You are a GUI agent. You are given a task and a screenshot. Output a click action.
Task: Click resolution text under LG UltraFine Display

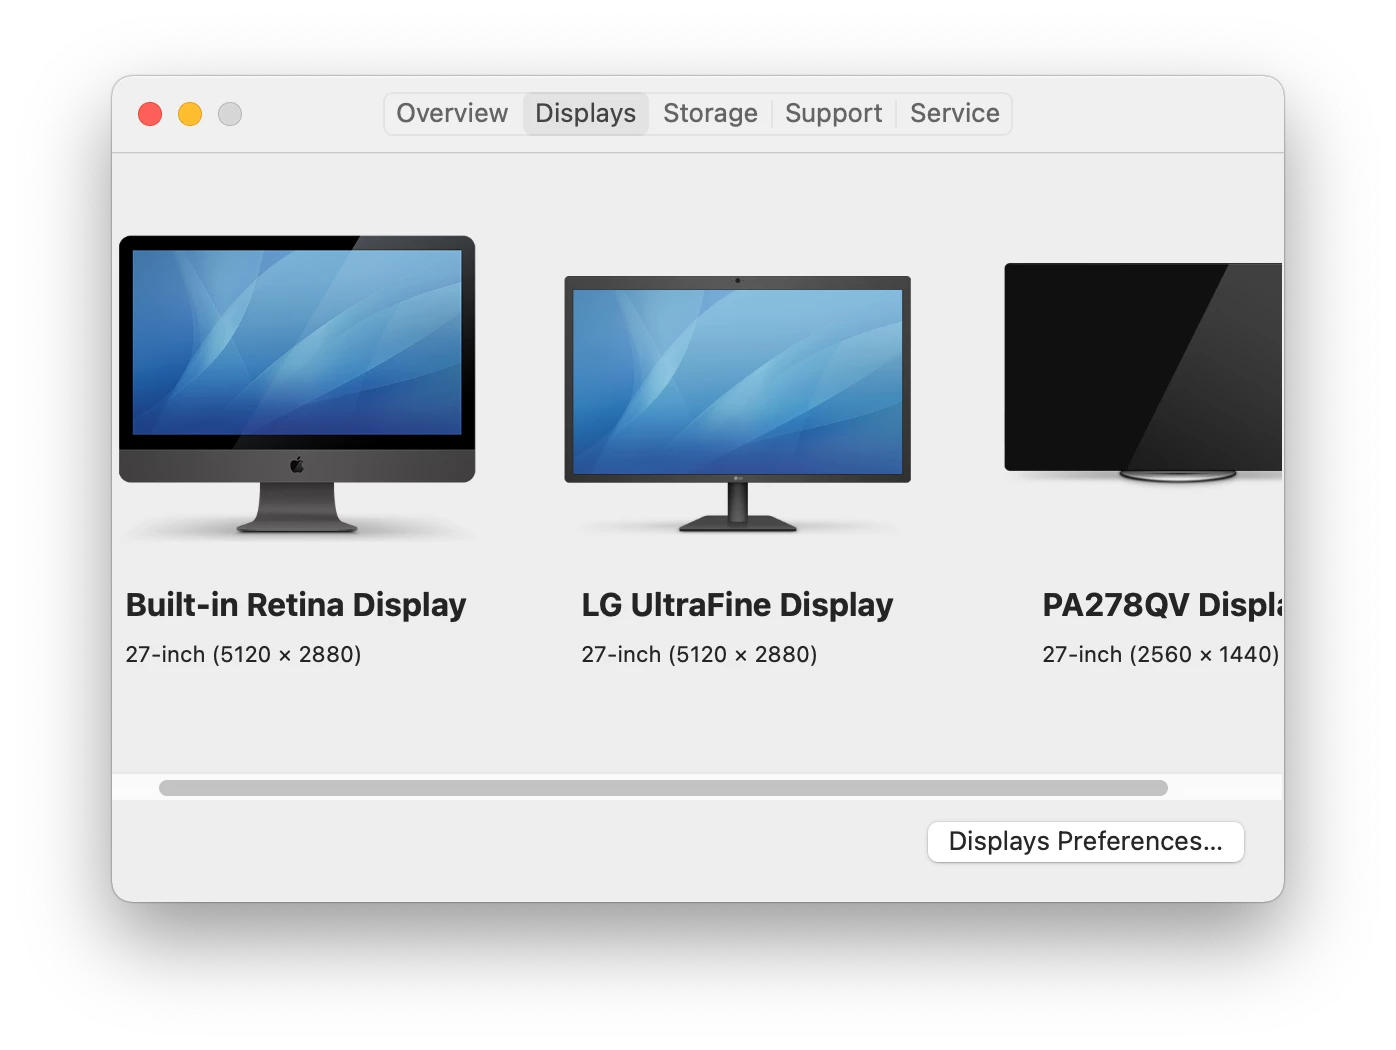[699, 654]
